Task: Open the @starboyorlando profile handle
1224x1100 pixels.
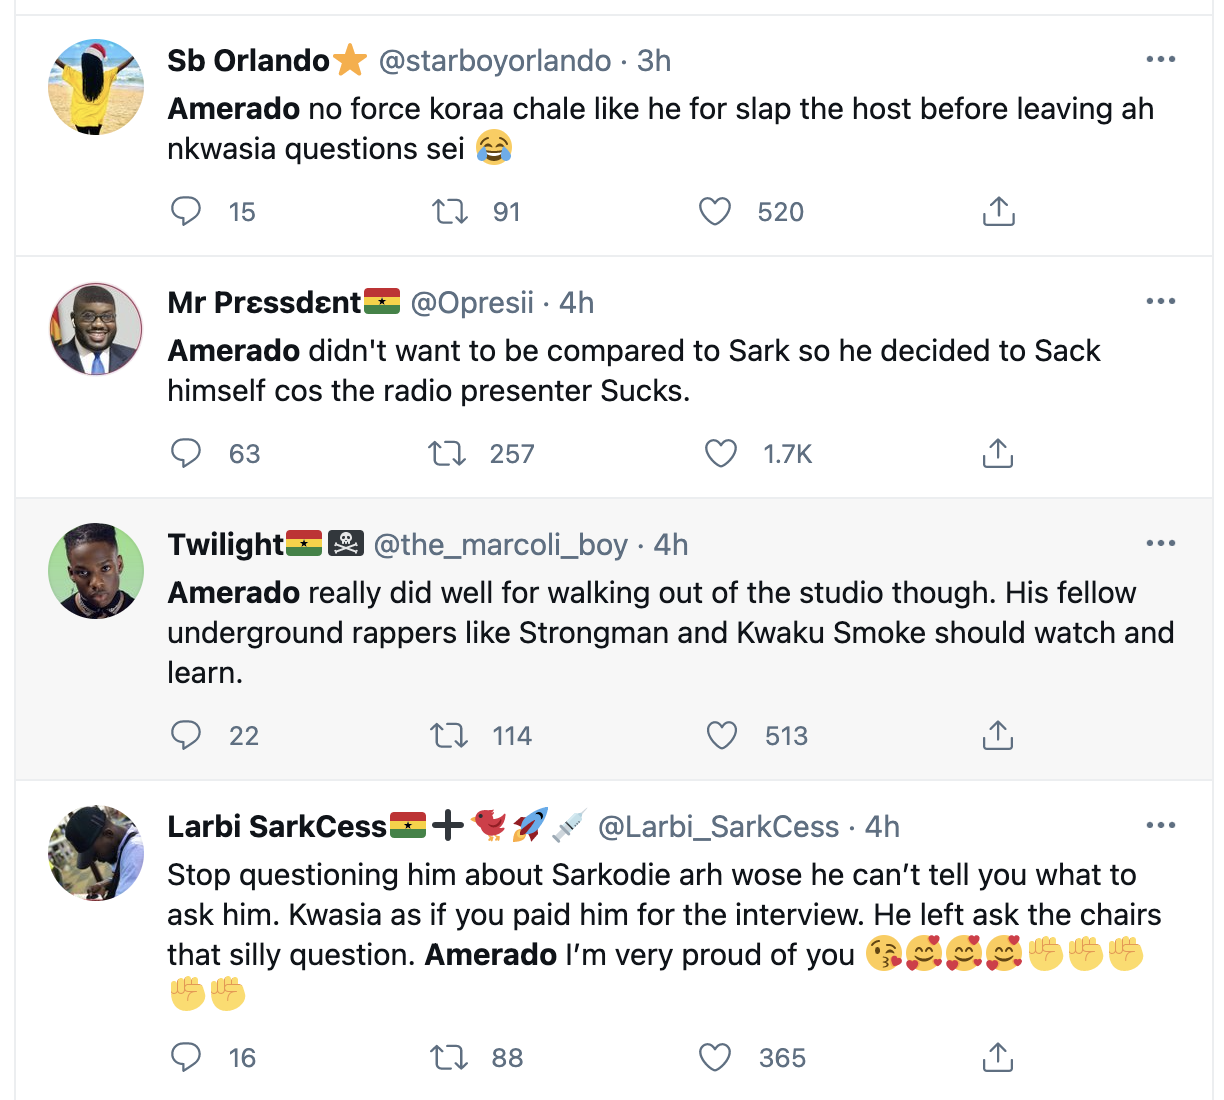Action: click(x=495, y=61)
